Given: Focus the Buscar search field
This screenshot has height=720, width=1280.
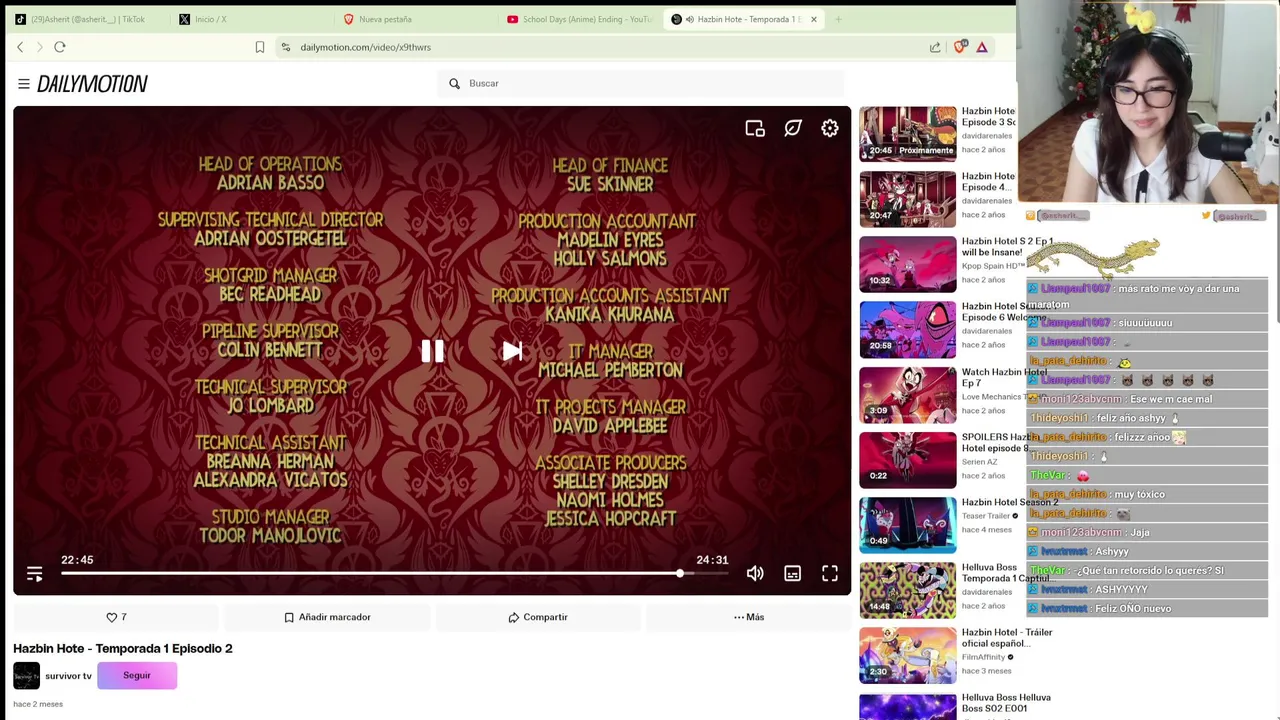Looking at the screenshot, I should click(x=640, y=84).
